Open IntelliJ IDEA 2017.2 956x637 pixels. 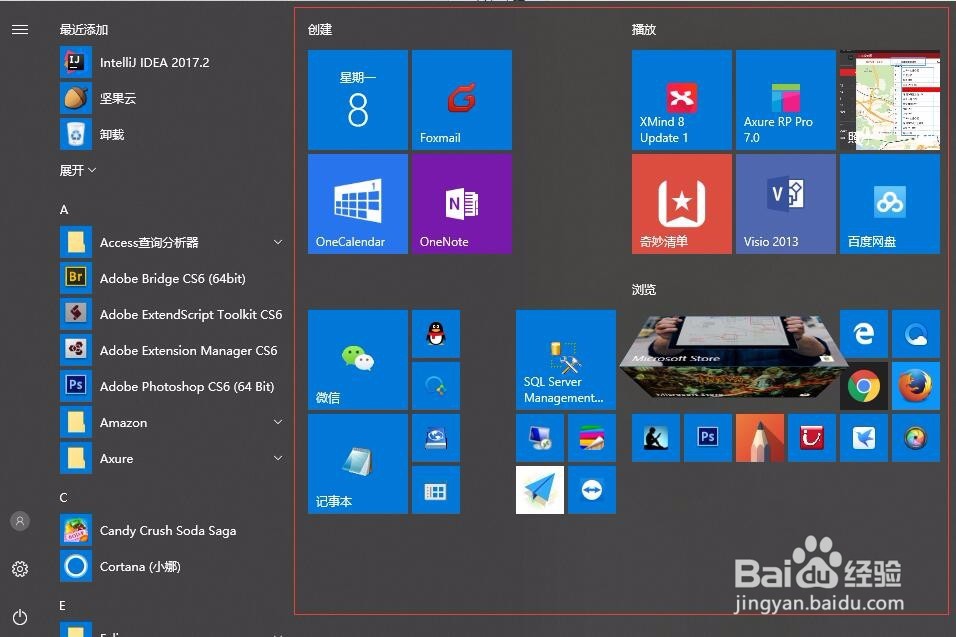(x=173, y=62)
